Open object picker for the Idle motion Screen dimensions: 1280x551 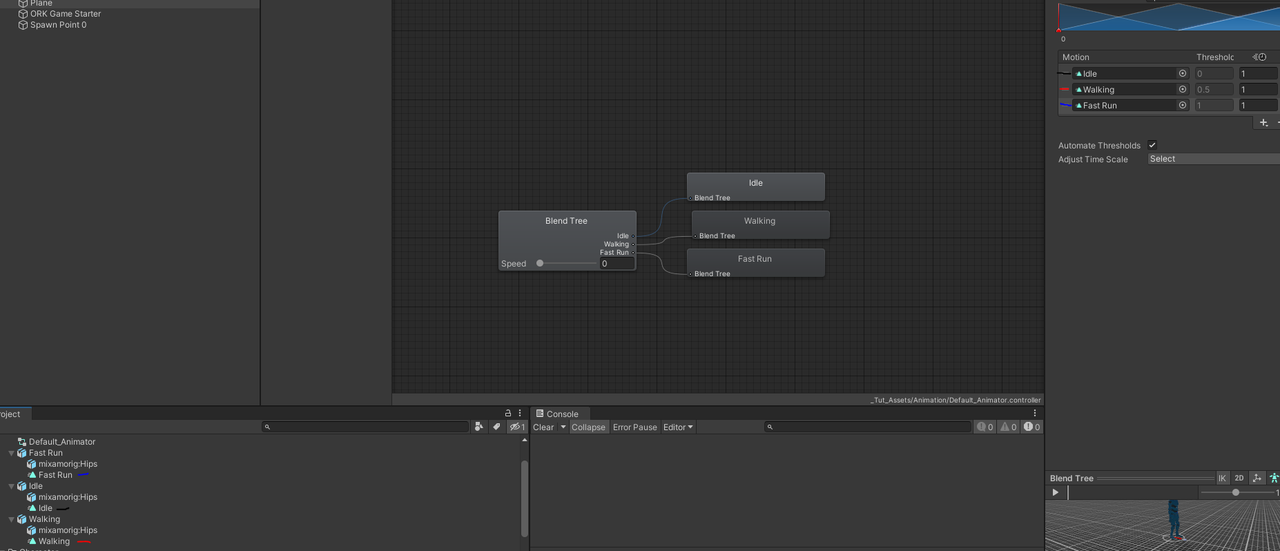click(1182, 74)
